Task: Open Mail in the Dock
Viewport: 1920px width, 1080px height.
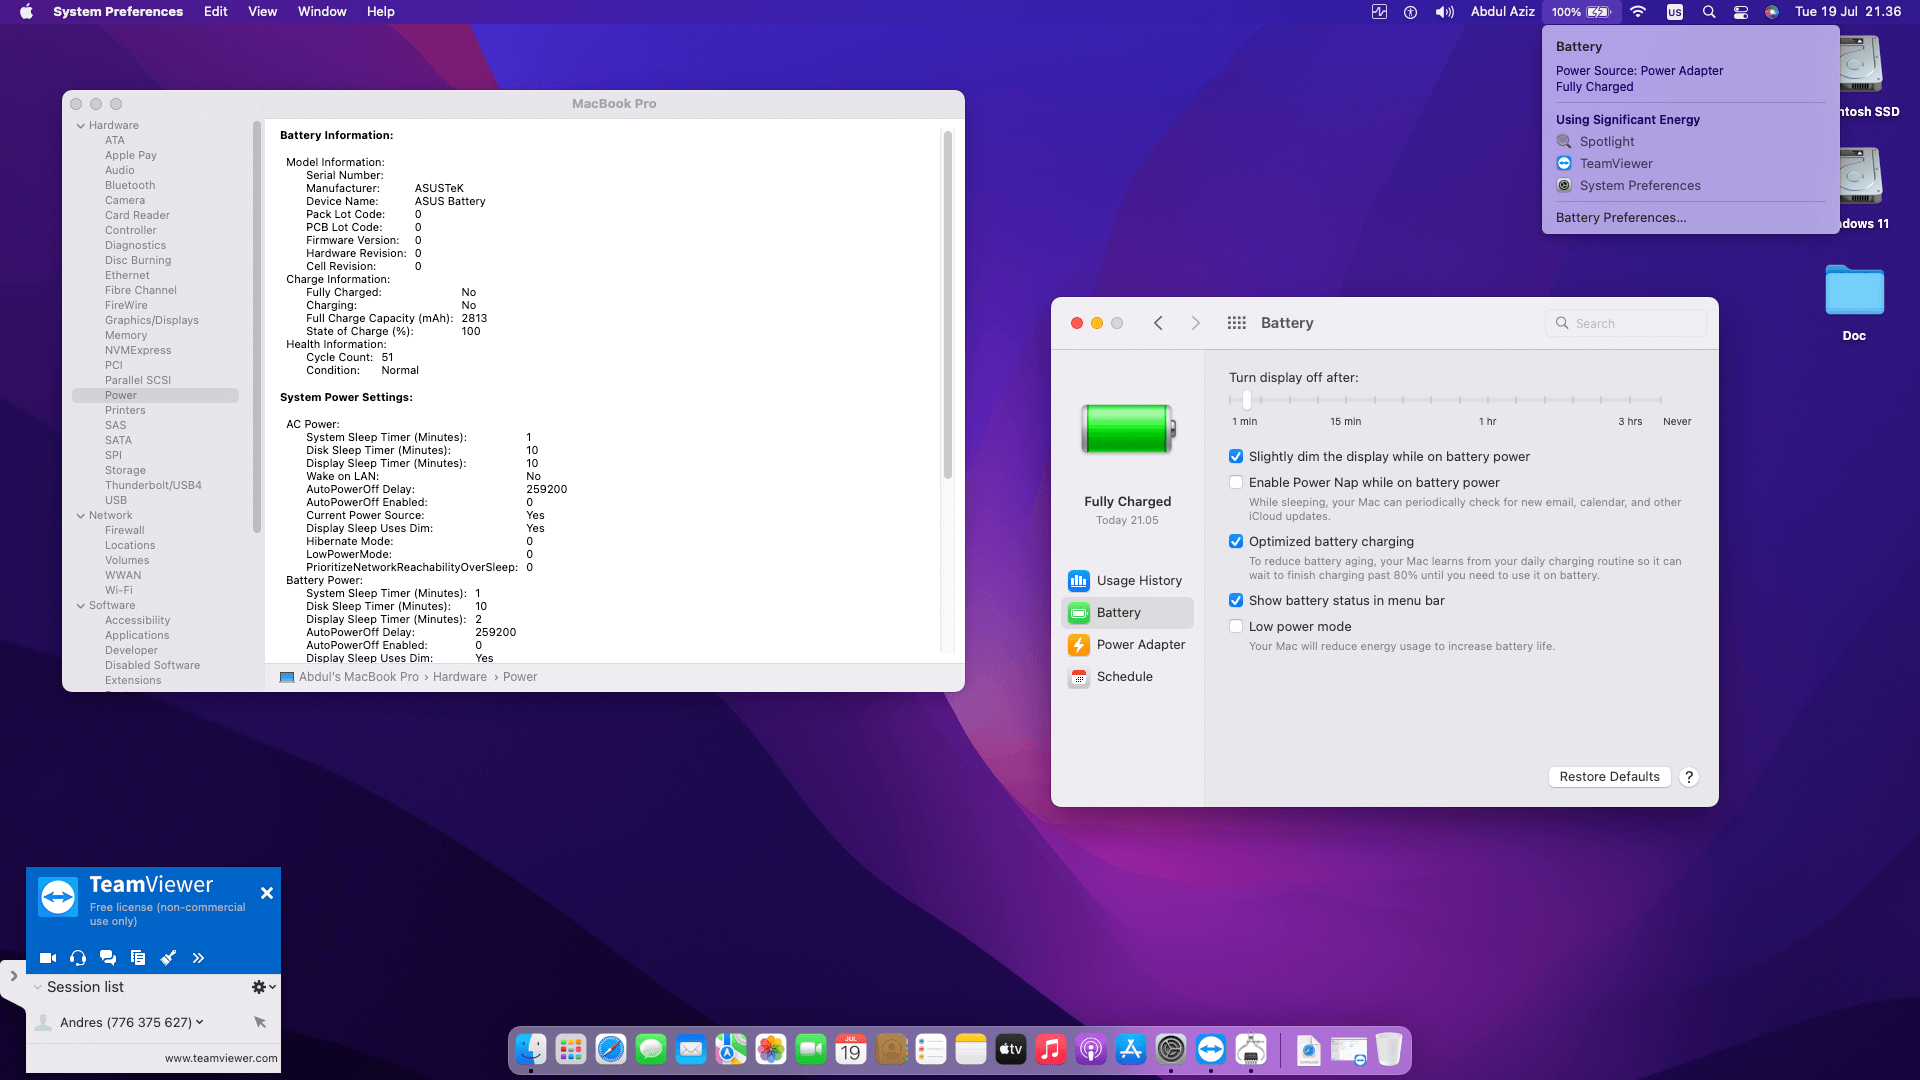Action: coord(691,1049)
